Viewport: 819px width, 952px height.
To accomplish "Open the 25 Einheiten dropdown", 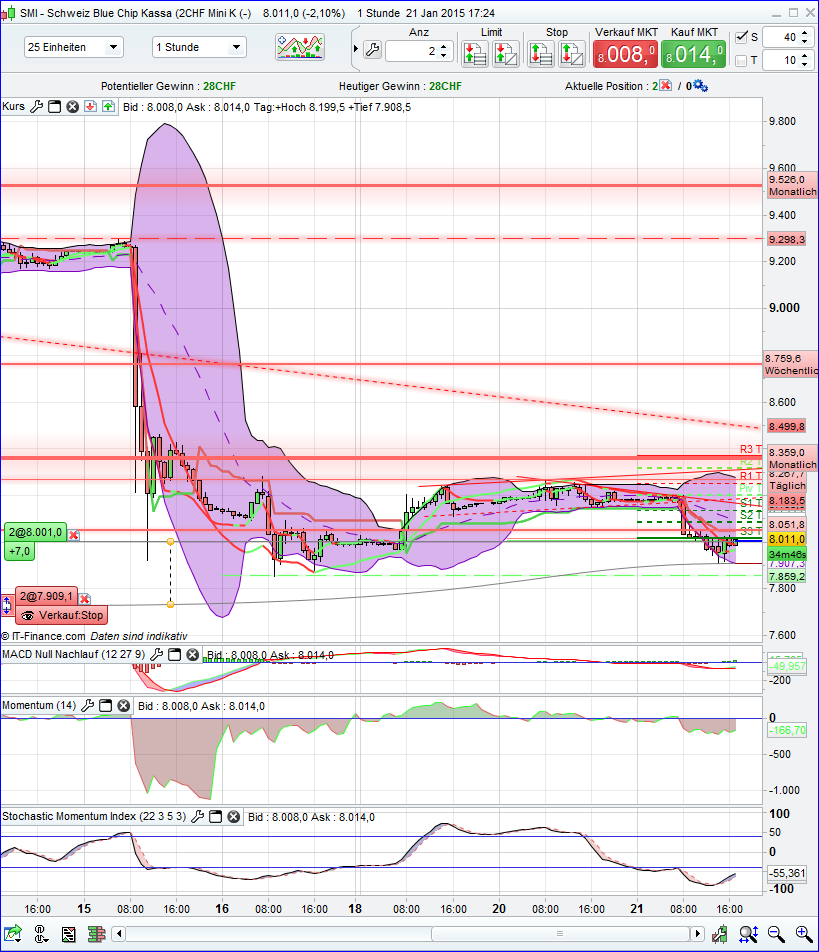I will click(x=73, y=46).
